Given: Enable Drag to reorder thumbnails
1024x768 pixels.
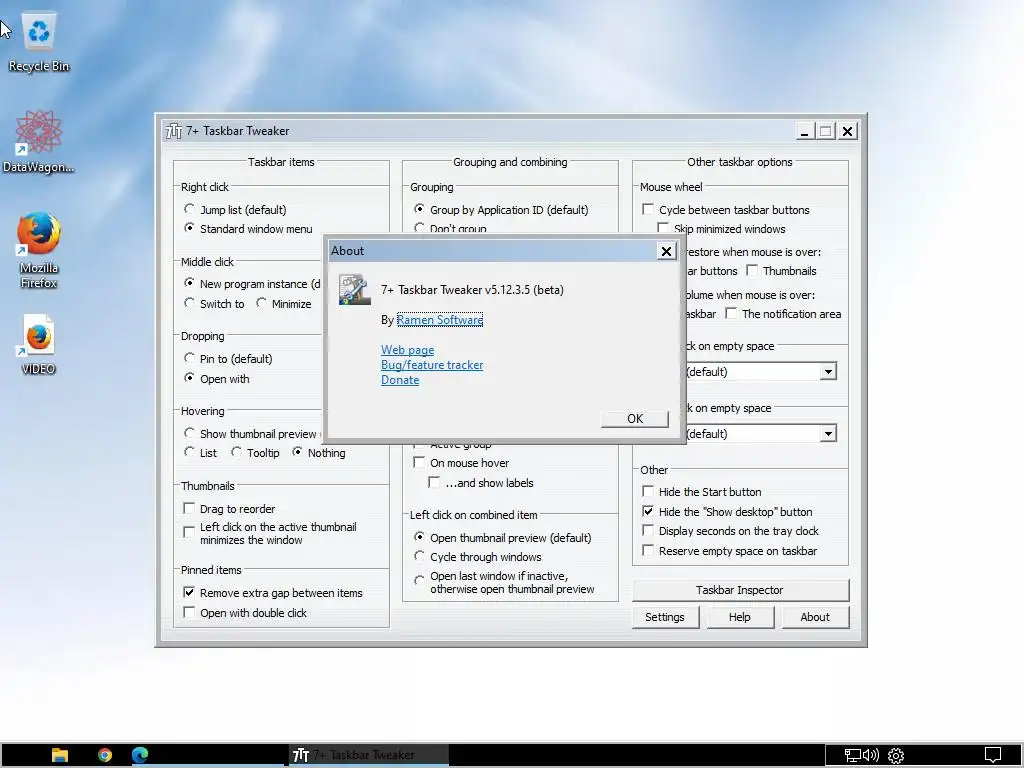Looking at the screenshot, I should point(189,508).
